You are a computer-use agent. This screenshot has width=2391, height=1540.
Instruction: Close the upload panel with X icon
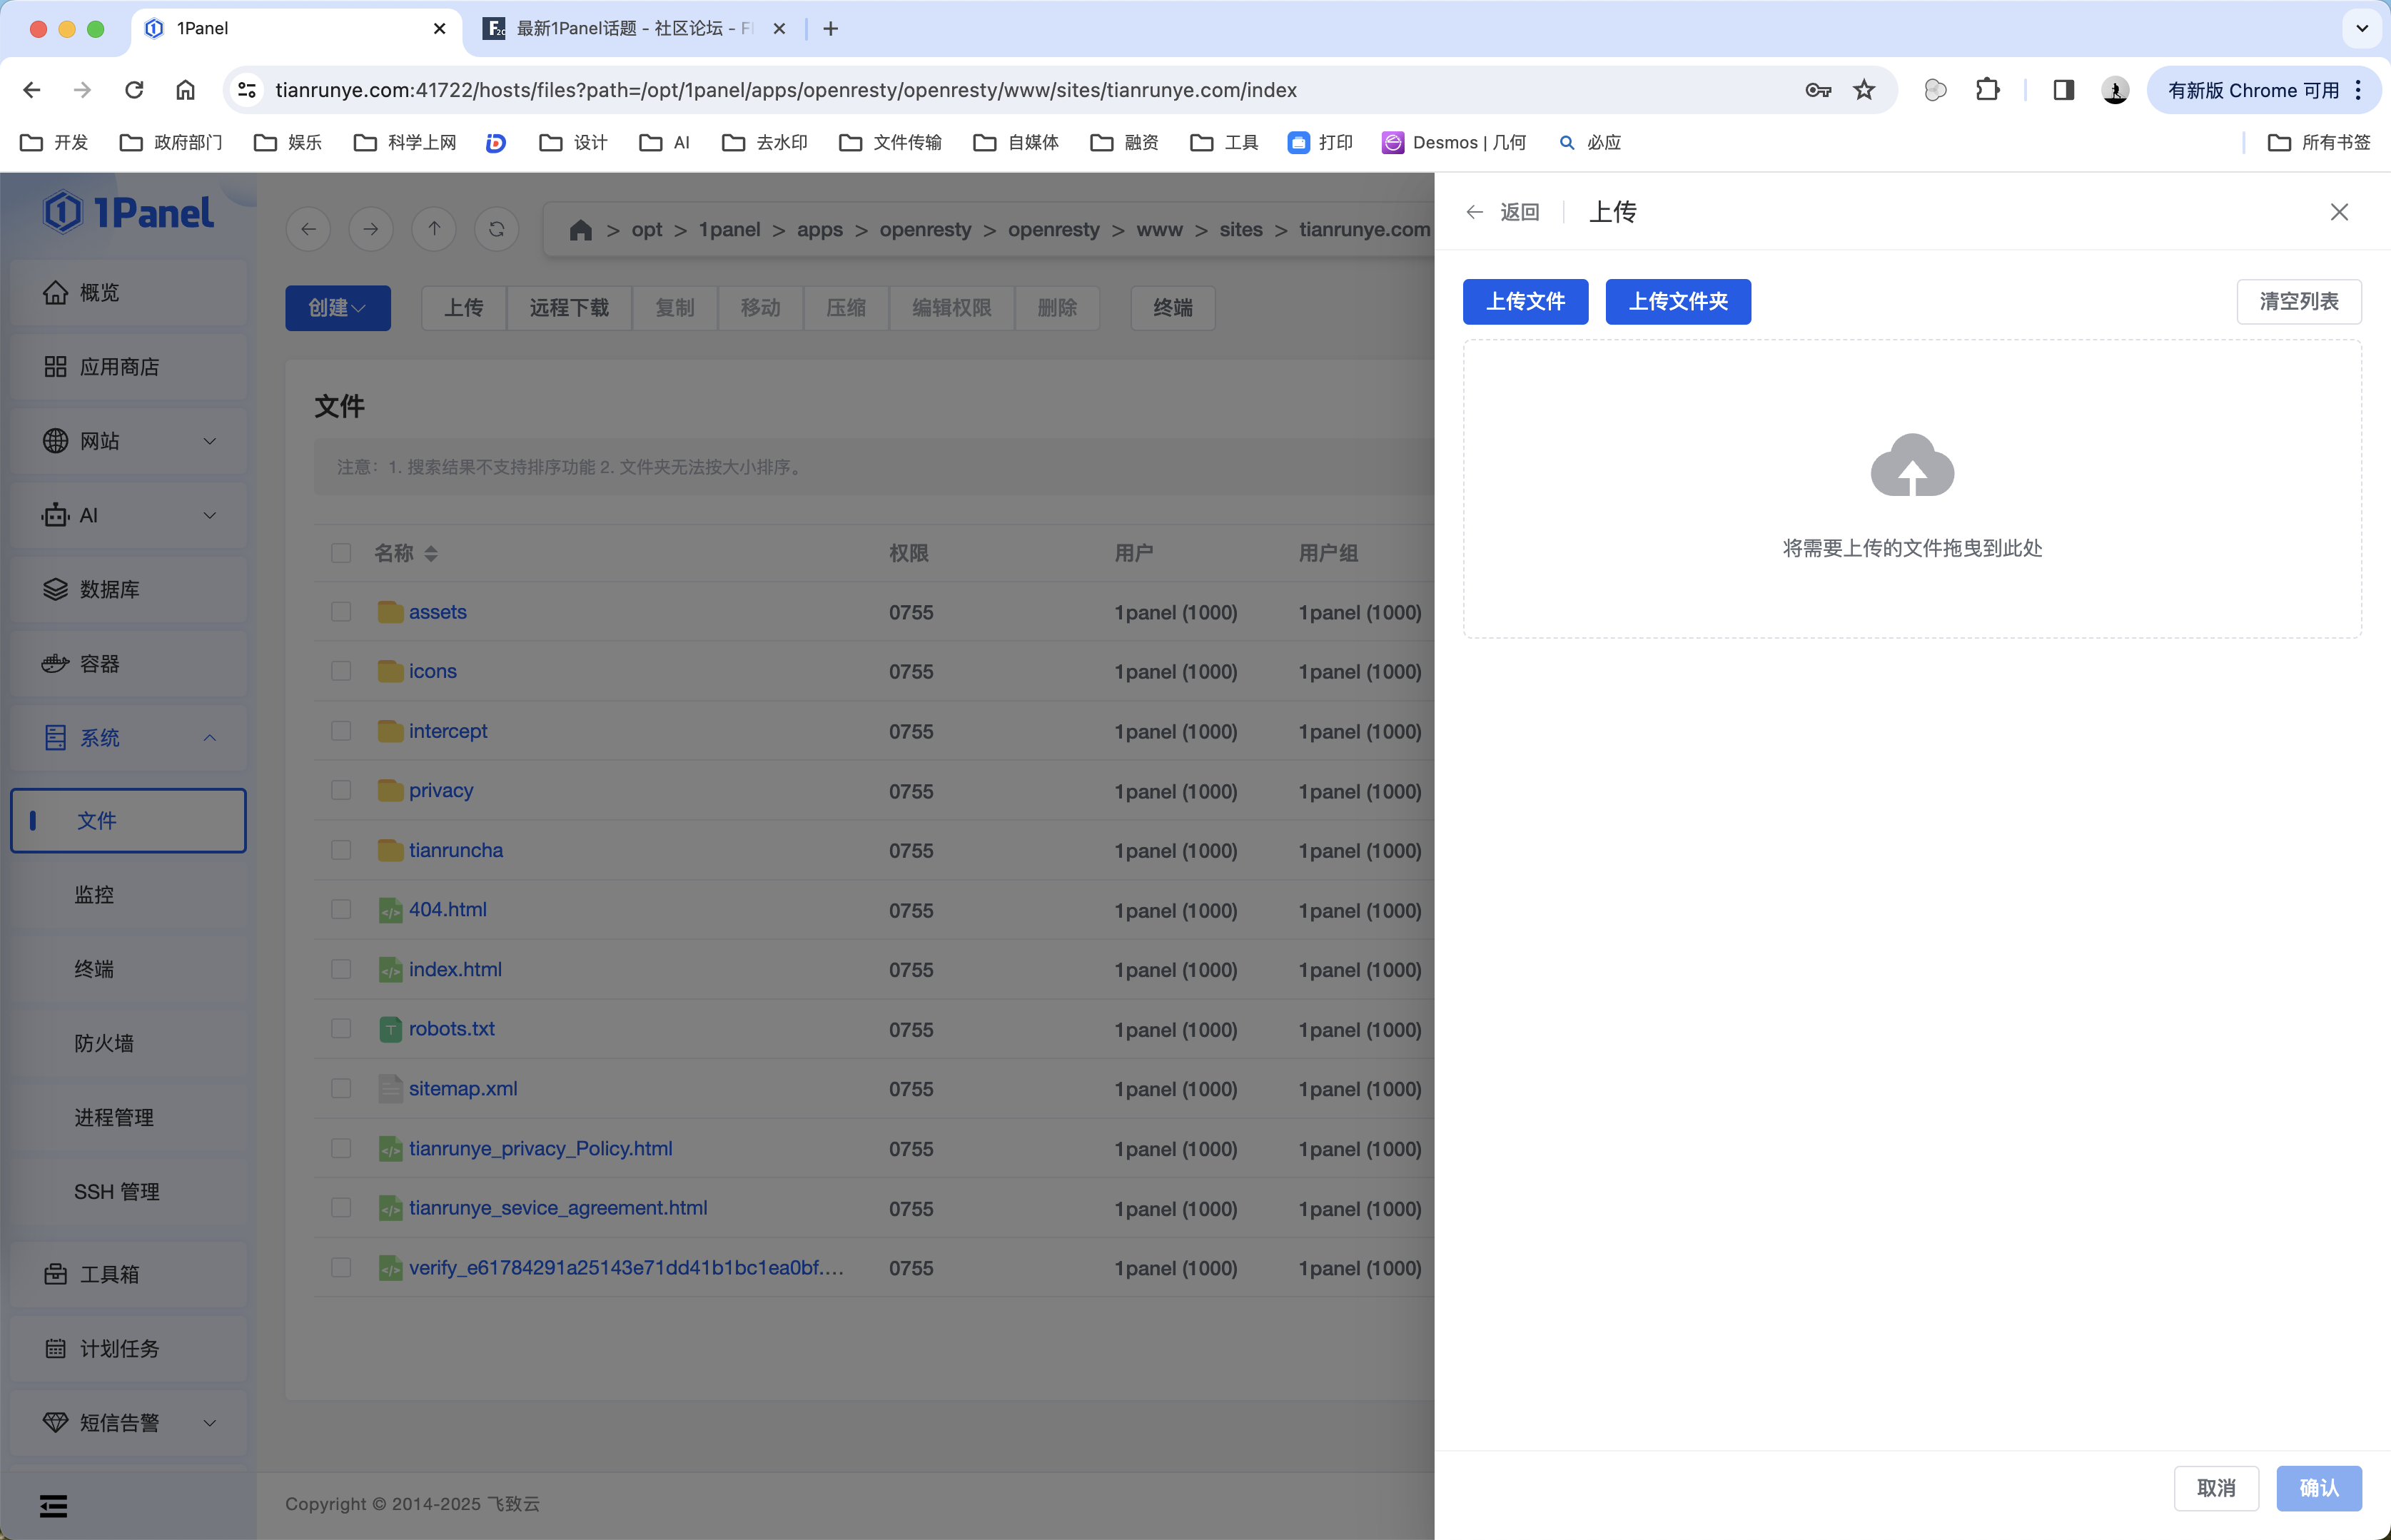(x=2339, y=212)
